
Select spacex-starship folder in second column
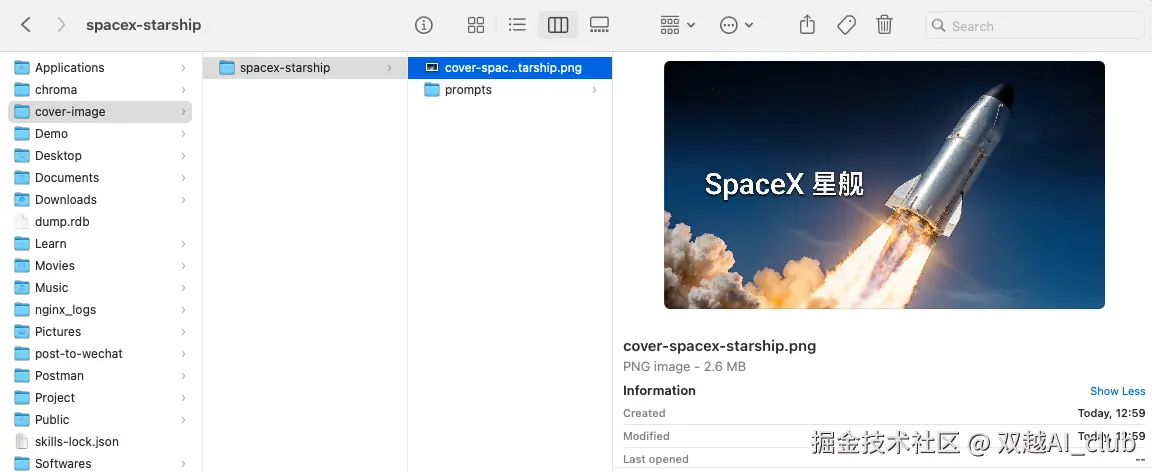click(x=305, y=68)
